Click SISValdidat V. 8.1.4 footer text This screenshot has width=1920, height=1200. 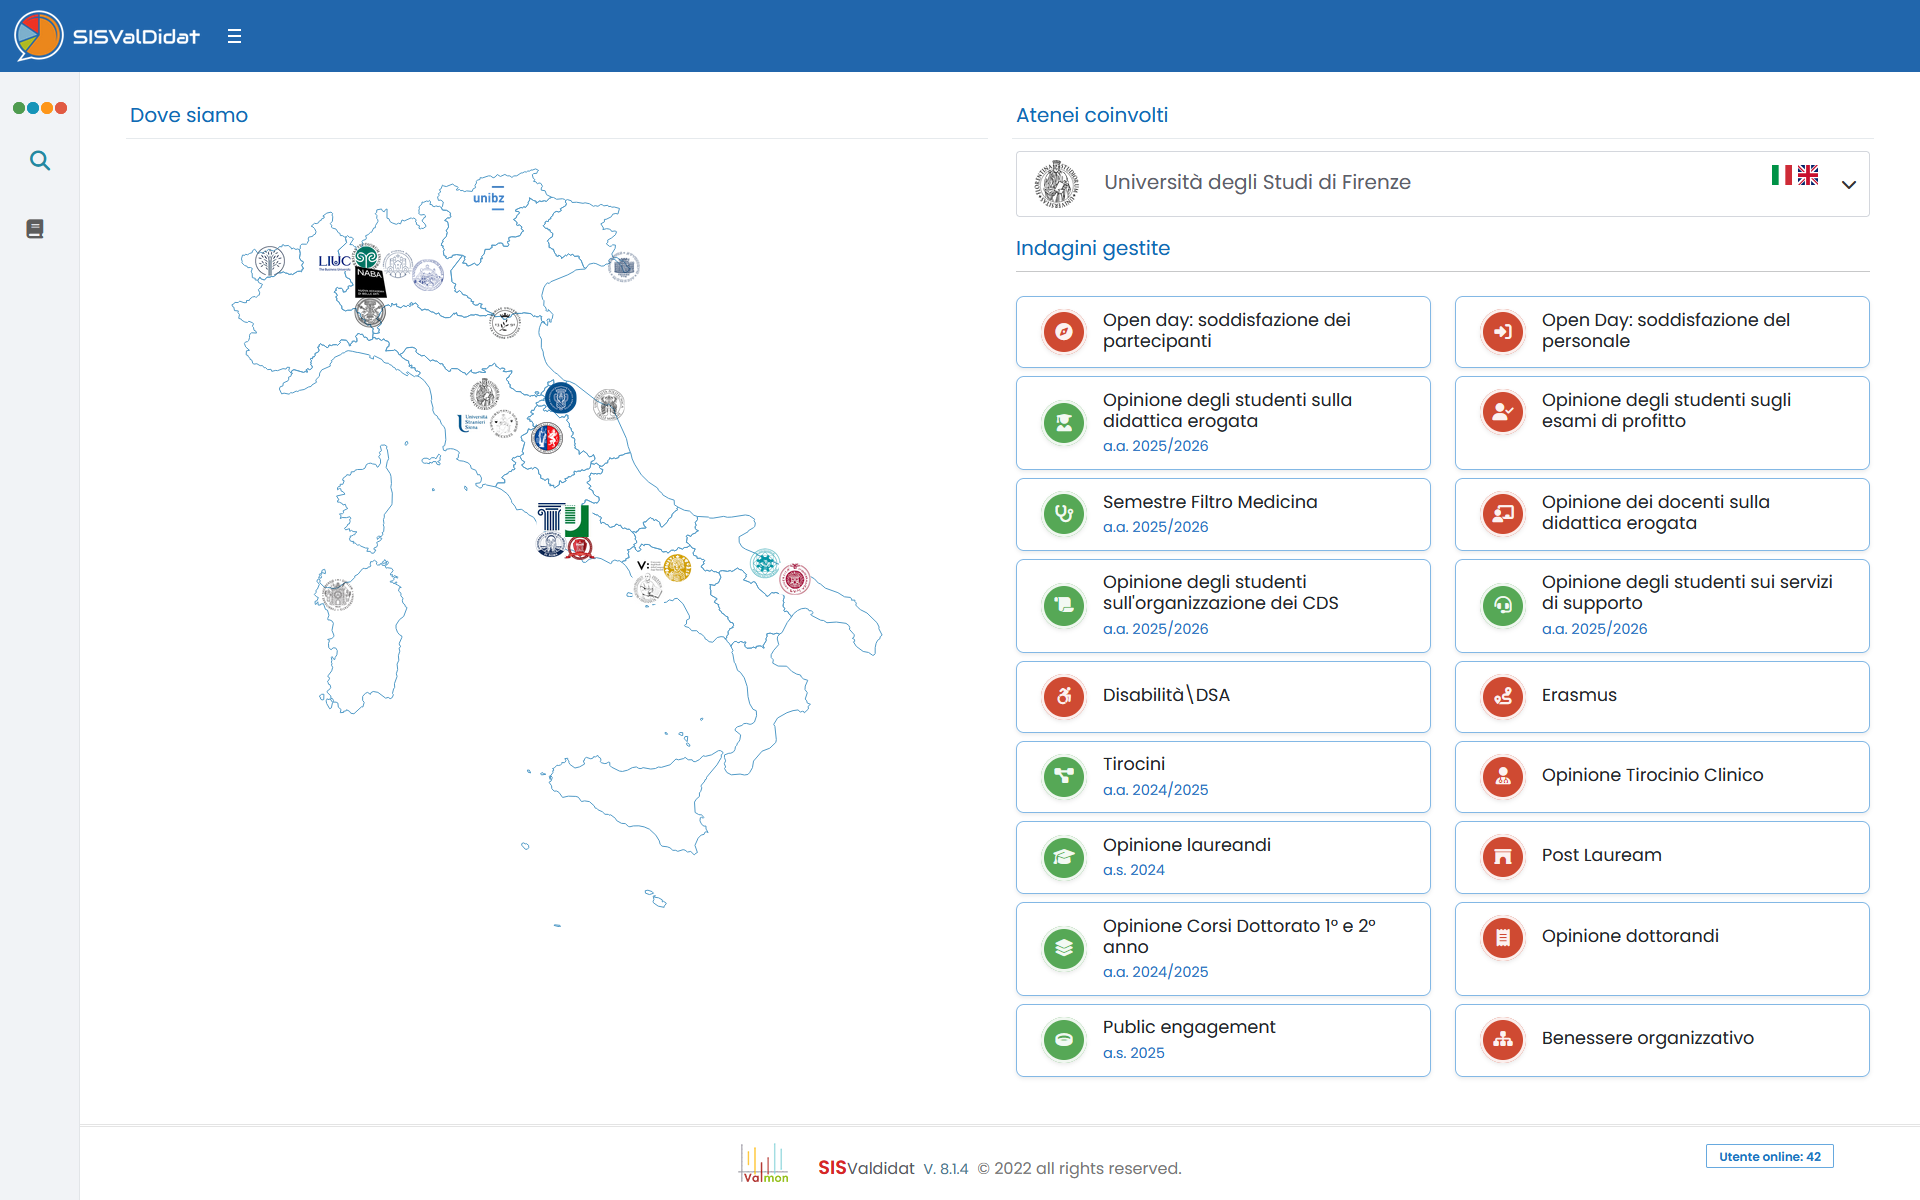893,1168
